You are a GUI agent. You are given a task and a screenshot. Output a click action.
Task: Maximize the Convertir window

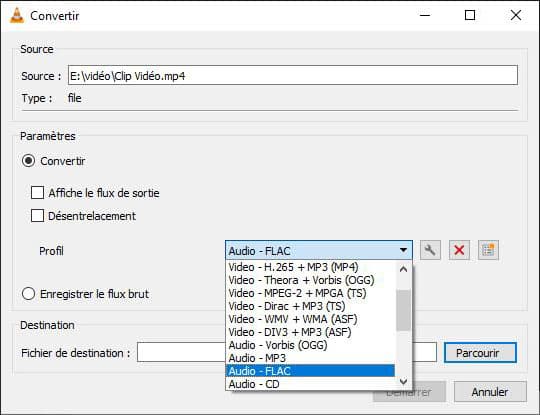click(470, 15)
